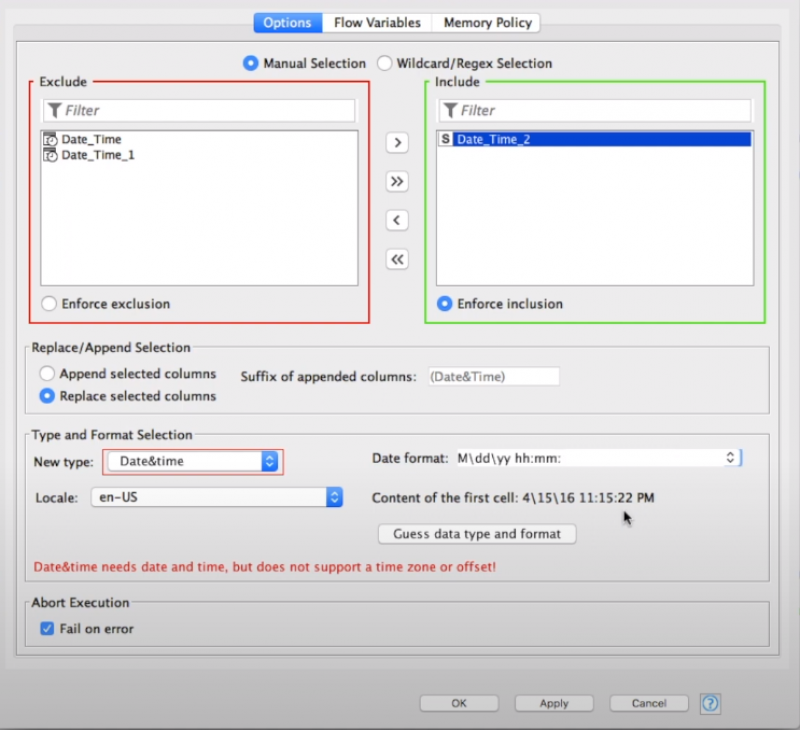The width and height of the screenshot is (800, 730).
Task: Click single left arrow to exclude column
Action: (397, 220)
